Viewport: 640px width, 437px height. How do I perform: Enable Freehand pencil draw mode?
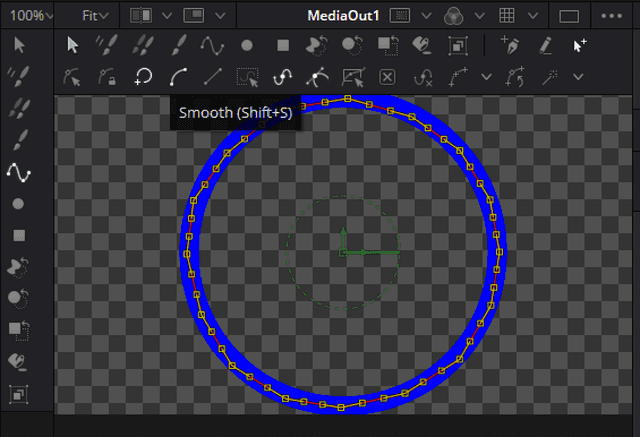click(x=546, y=45)
